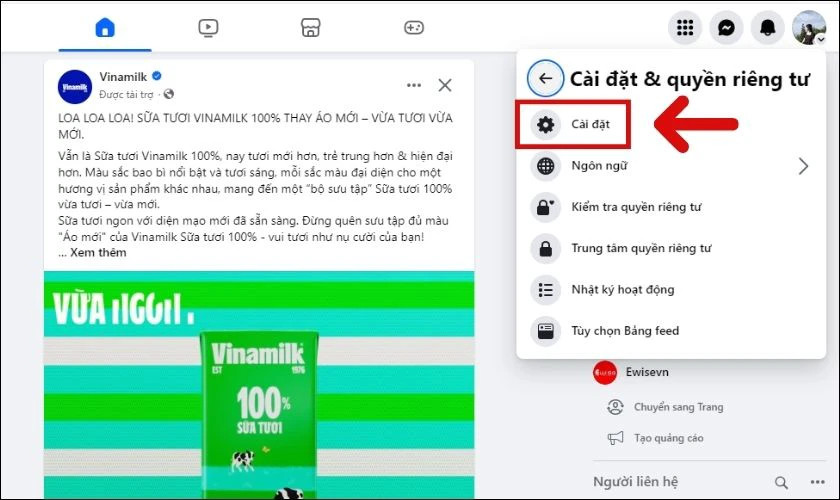Click the Vinamilk page name
840x500 pixels.
pos(123,77)
